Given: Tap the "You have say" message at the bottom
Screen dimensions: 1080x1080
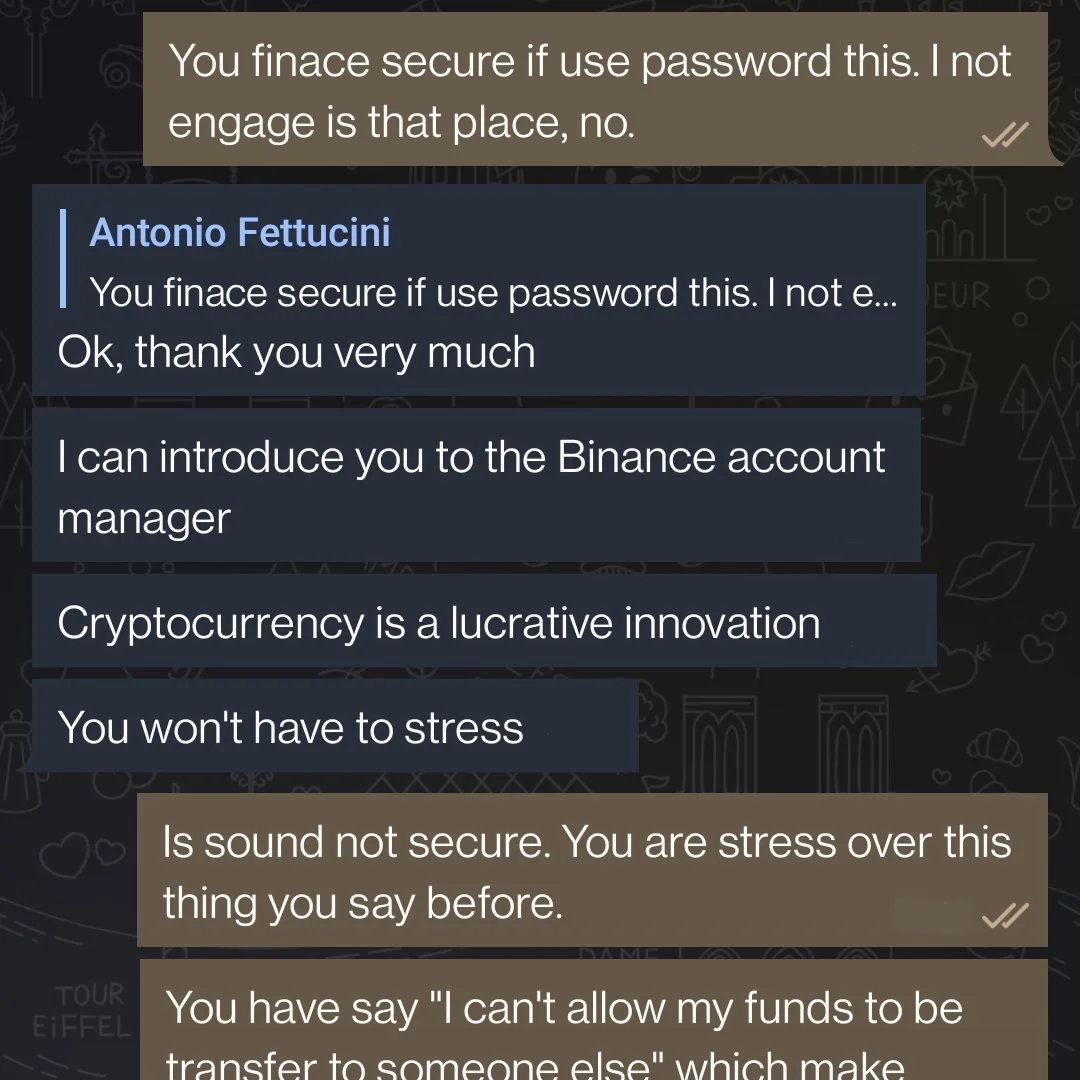Looking at the screenshot, I should click(594, 1020).
